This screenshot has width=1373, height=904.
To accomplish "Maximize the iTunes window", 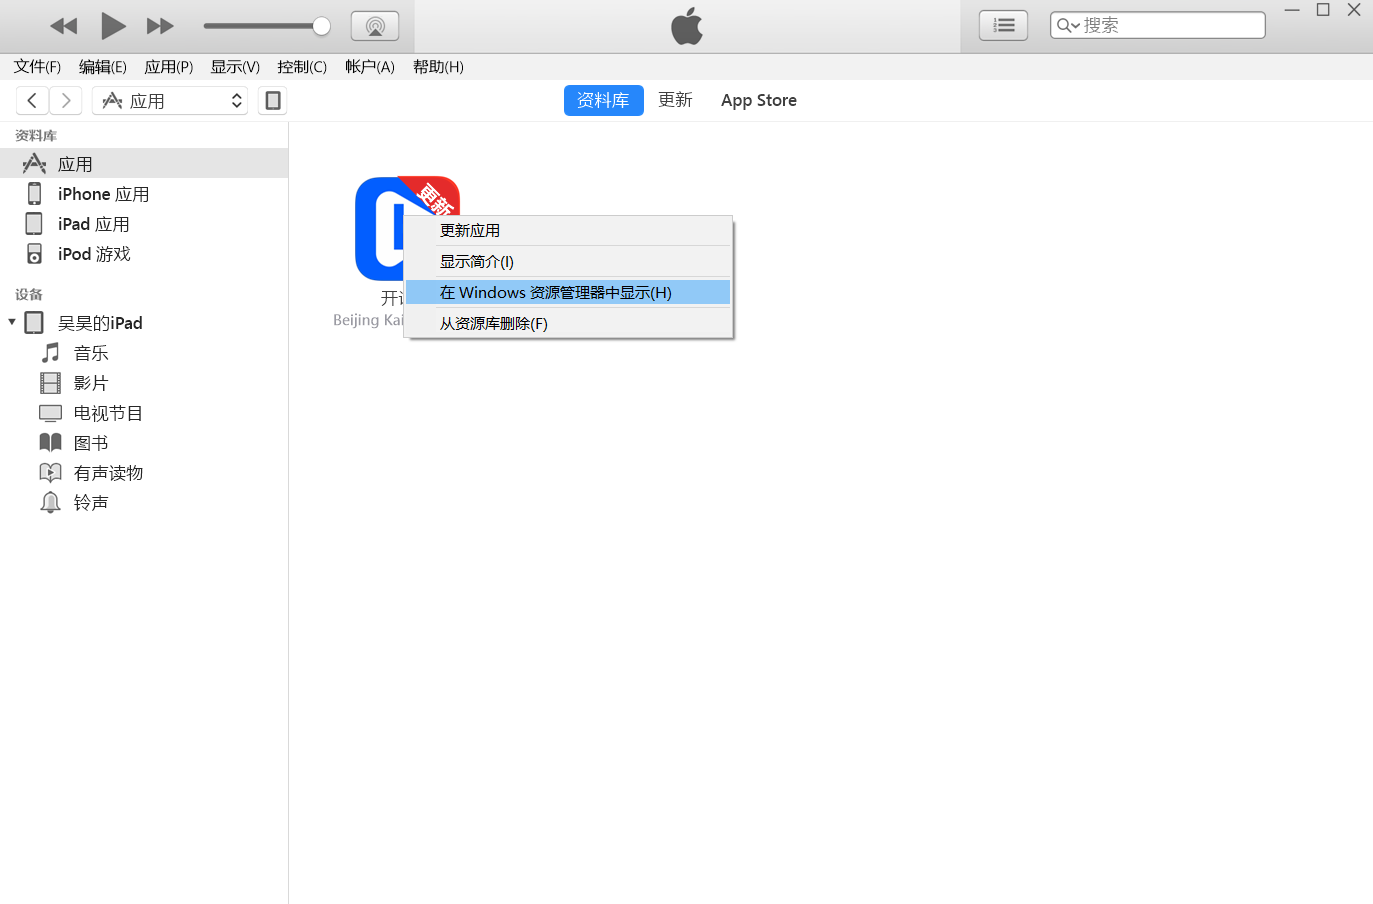I will point(1323,10).
